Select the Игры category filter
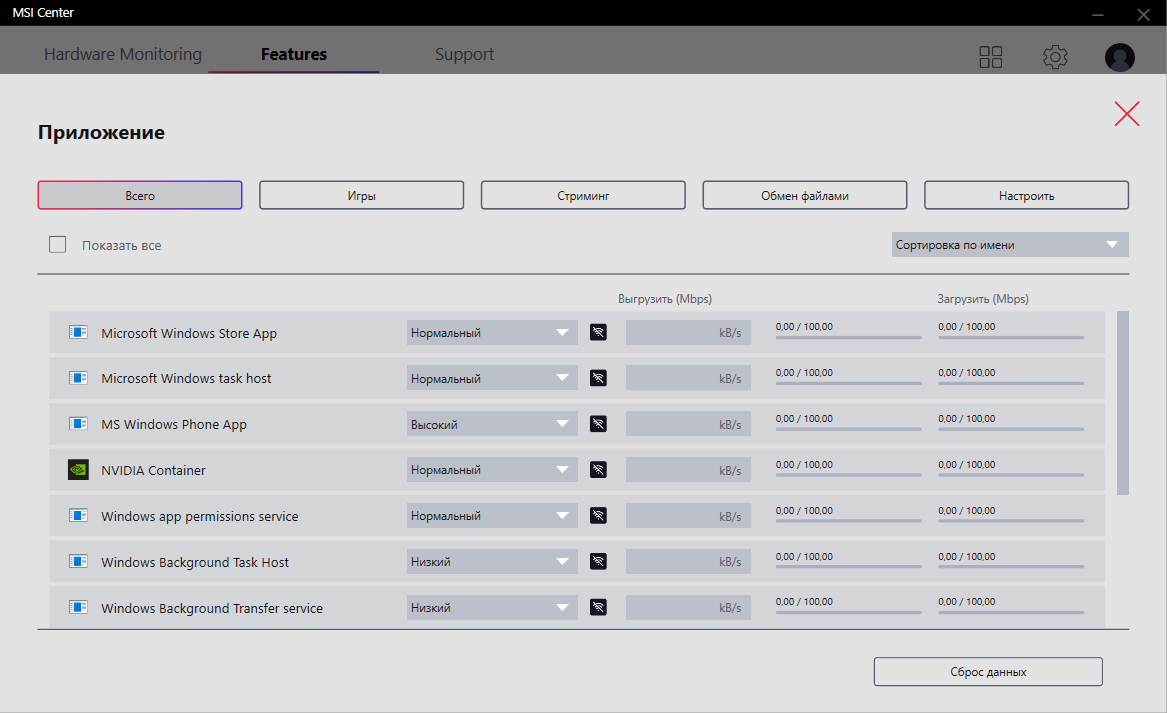The width and height of the screenshot is (1167, 713). [x=362, y=195]
